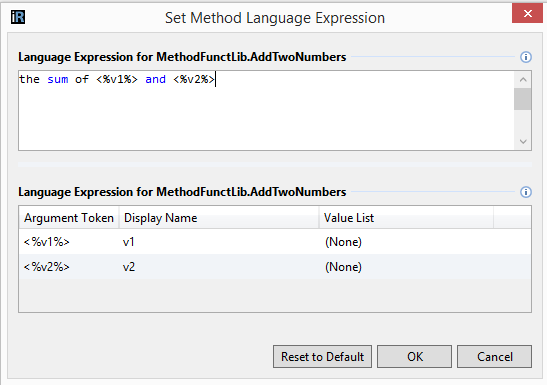Dismiss dialog with the Cancel button
This screenshot has width=547, height=385.
tap(494, 356)
